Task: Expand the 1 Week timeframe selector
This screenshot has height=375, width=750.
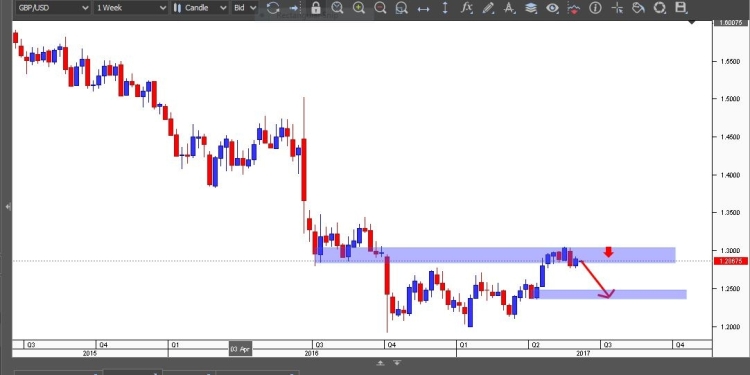Action: coord(131,8)
